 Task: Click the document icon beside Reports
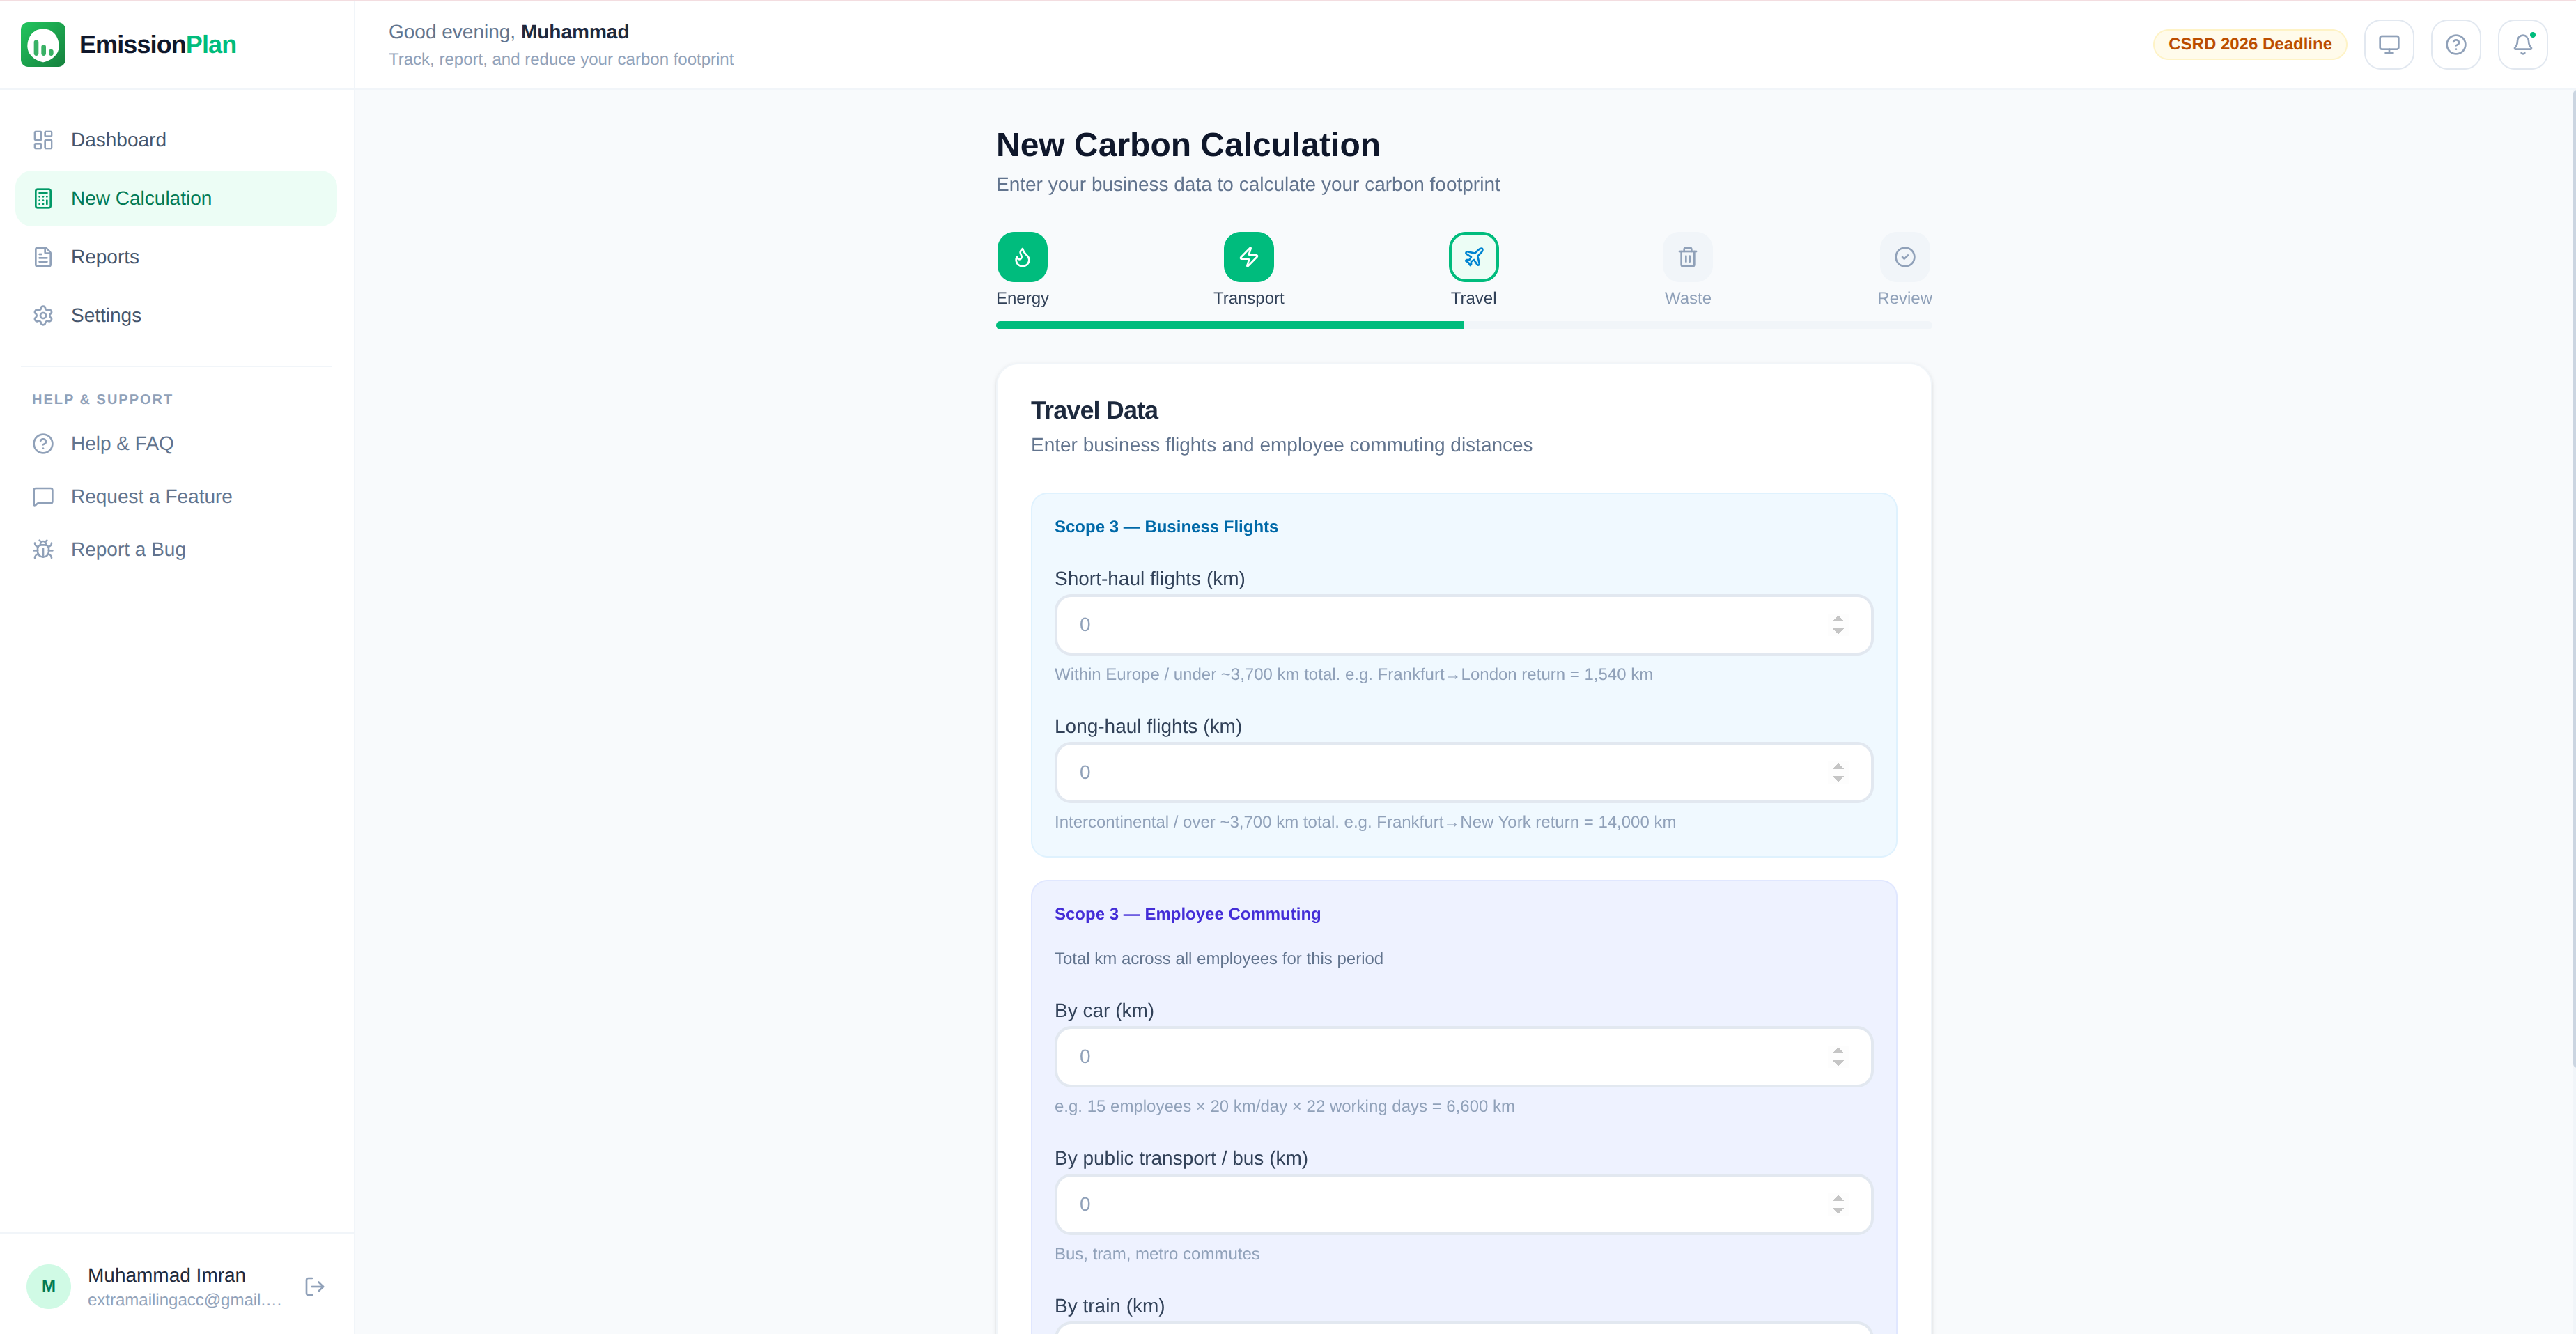(x=43, y=257)
